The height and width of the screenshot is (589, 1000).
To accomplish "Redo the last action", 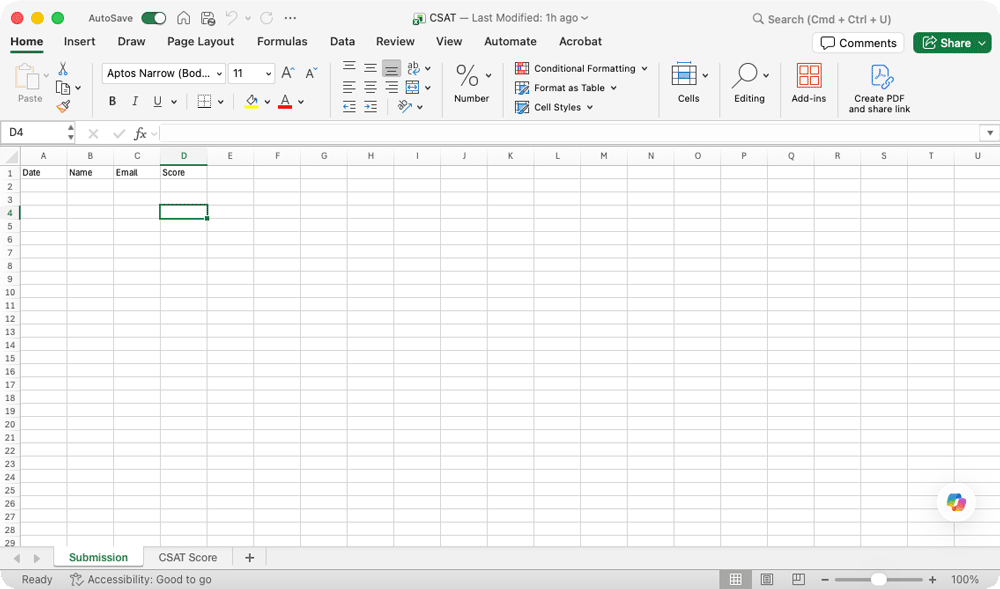I will coord(267,18).
